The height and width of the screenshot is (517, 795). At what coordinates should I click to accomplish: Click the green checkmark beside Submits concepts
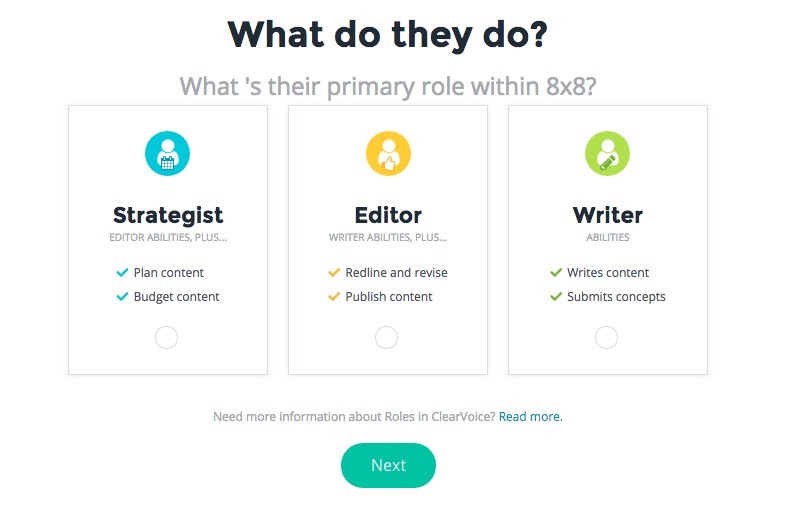point(556,297)
